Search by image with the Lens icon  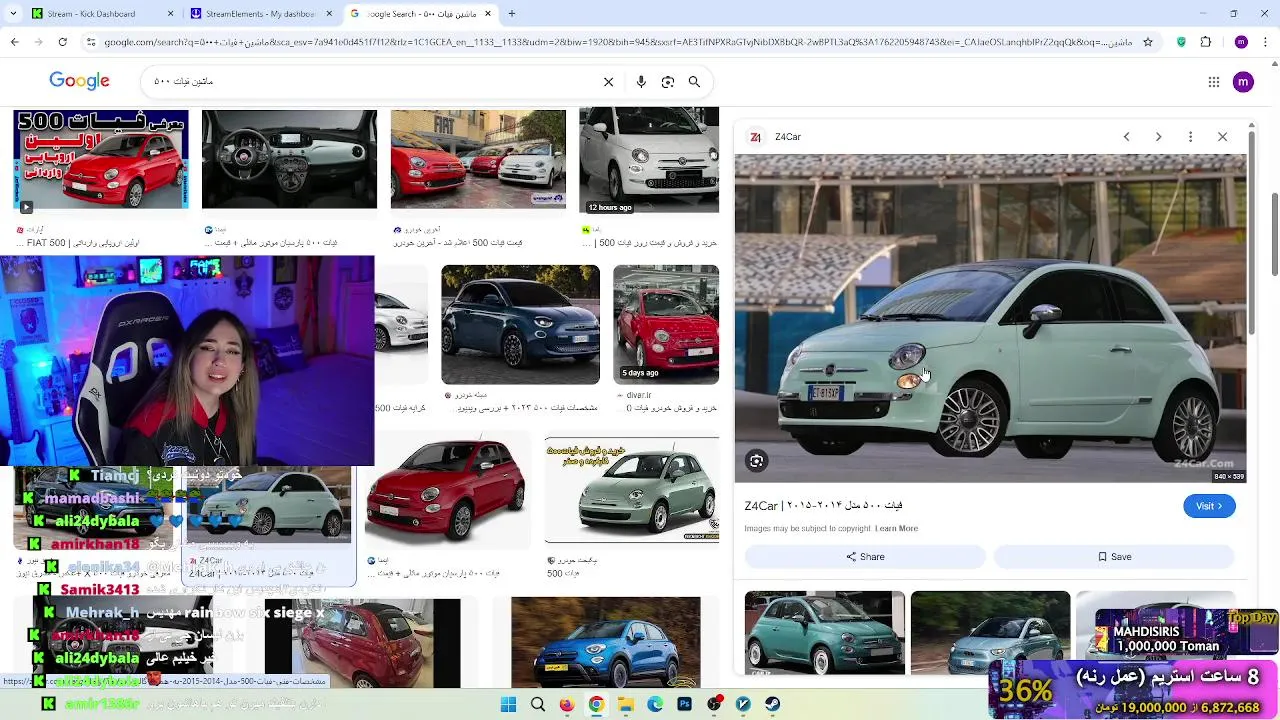[x=668, y=82]
